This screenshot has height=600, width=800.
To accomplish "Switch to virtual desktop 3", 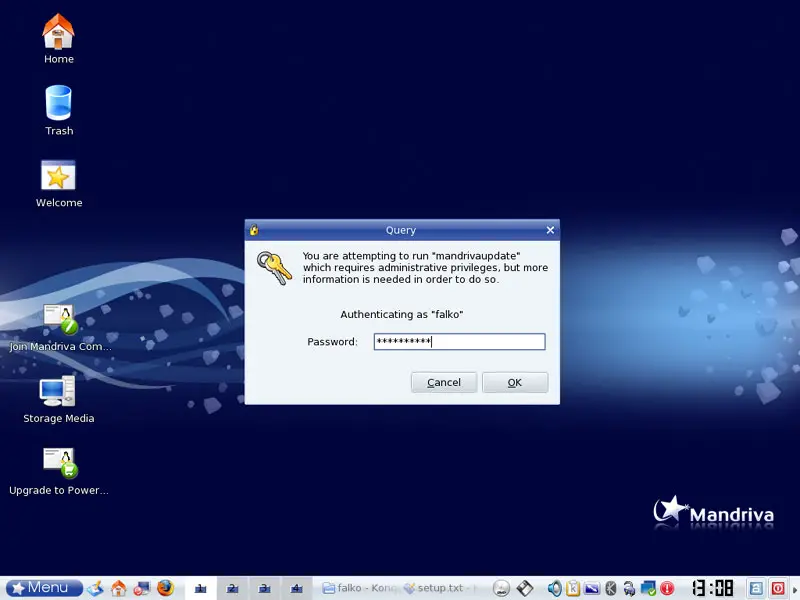I will [264, 588].
